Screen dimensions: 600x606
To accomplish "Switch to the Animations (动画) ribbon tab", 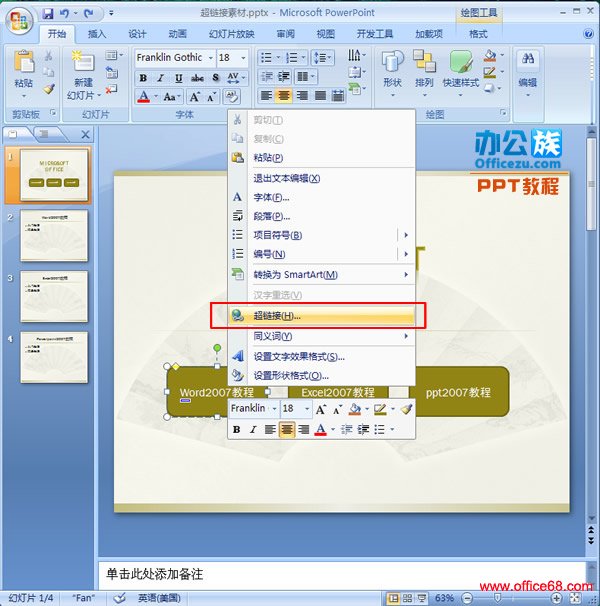I will click(x=177, y=34).
